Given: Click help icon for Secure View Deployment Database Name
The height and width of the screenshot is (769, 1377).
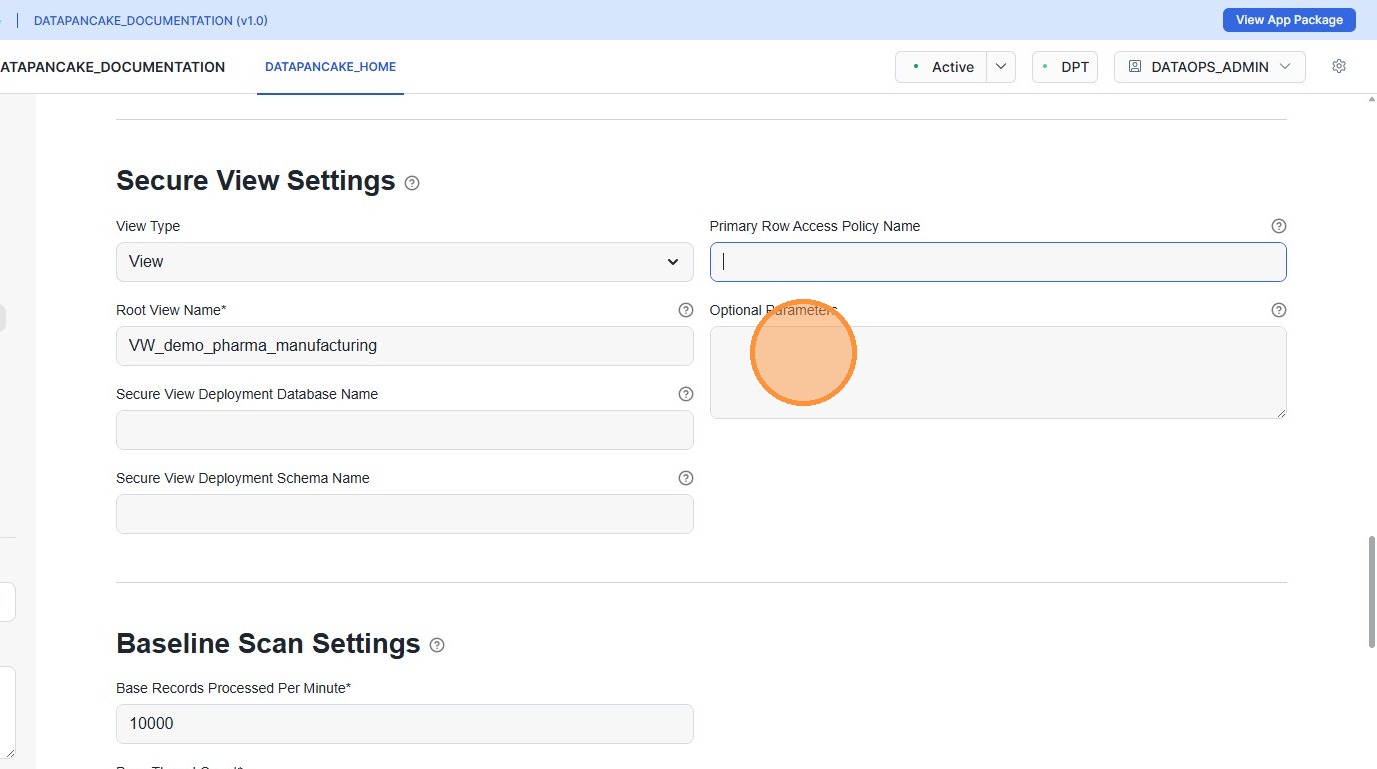Looking at the screenshot, I should tap(685, 394).
